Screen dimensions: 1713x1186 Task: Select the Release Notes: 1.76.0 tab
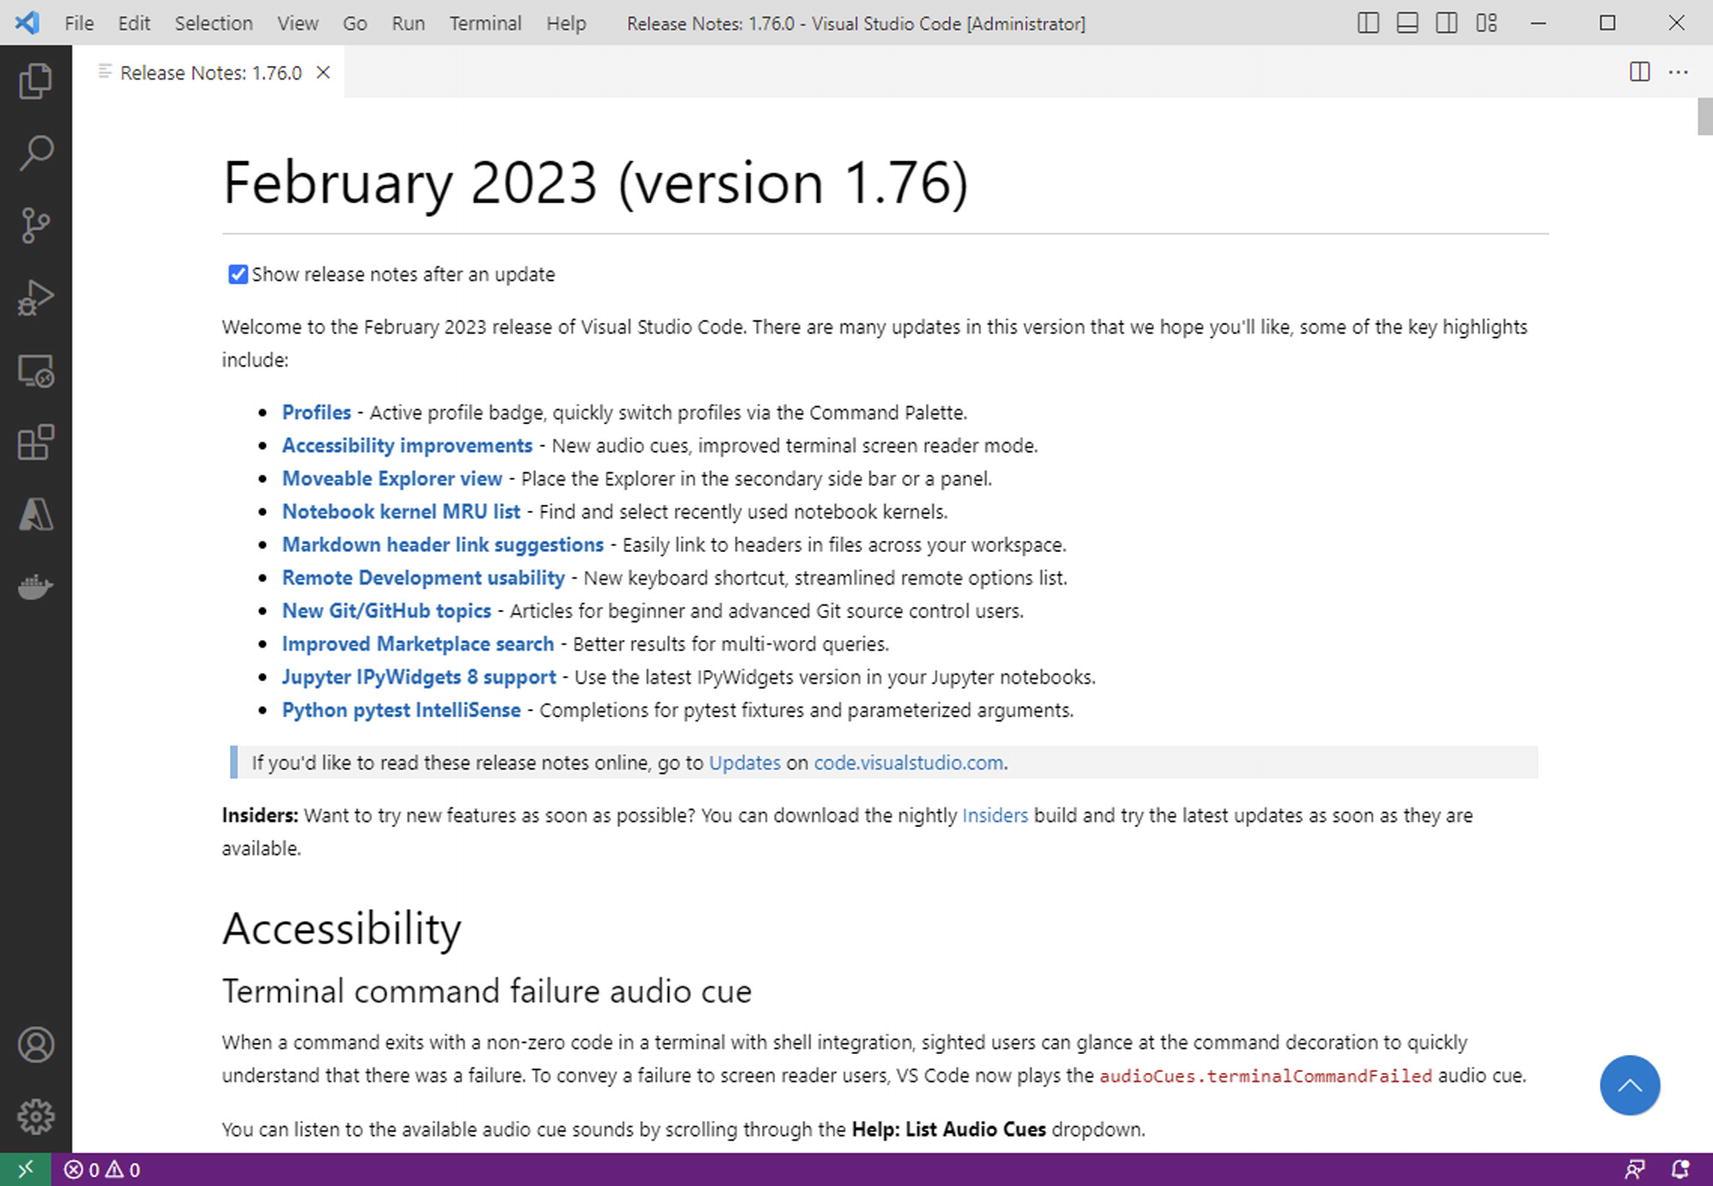[x=209, y=72]
